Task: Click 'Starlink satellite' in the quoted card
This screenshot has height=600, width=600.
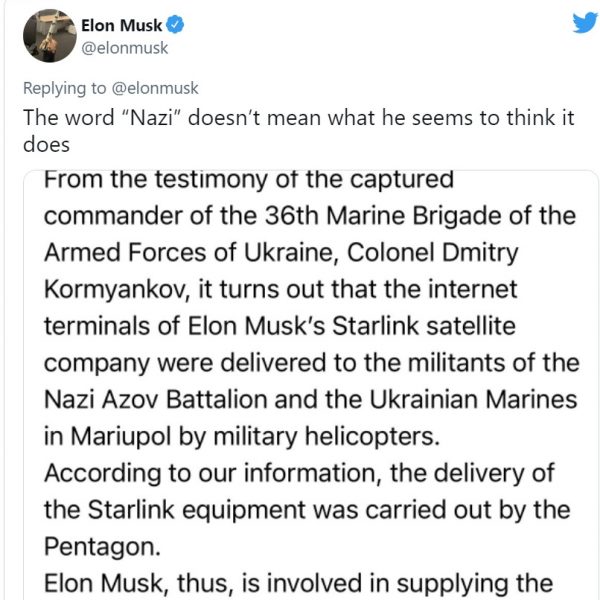Action: pyautogui.click(x=424, y=326)
